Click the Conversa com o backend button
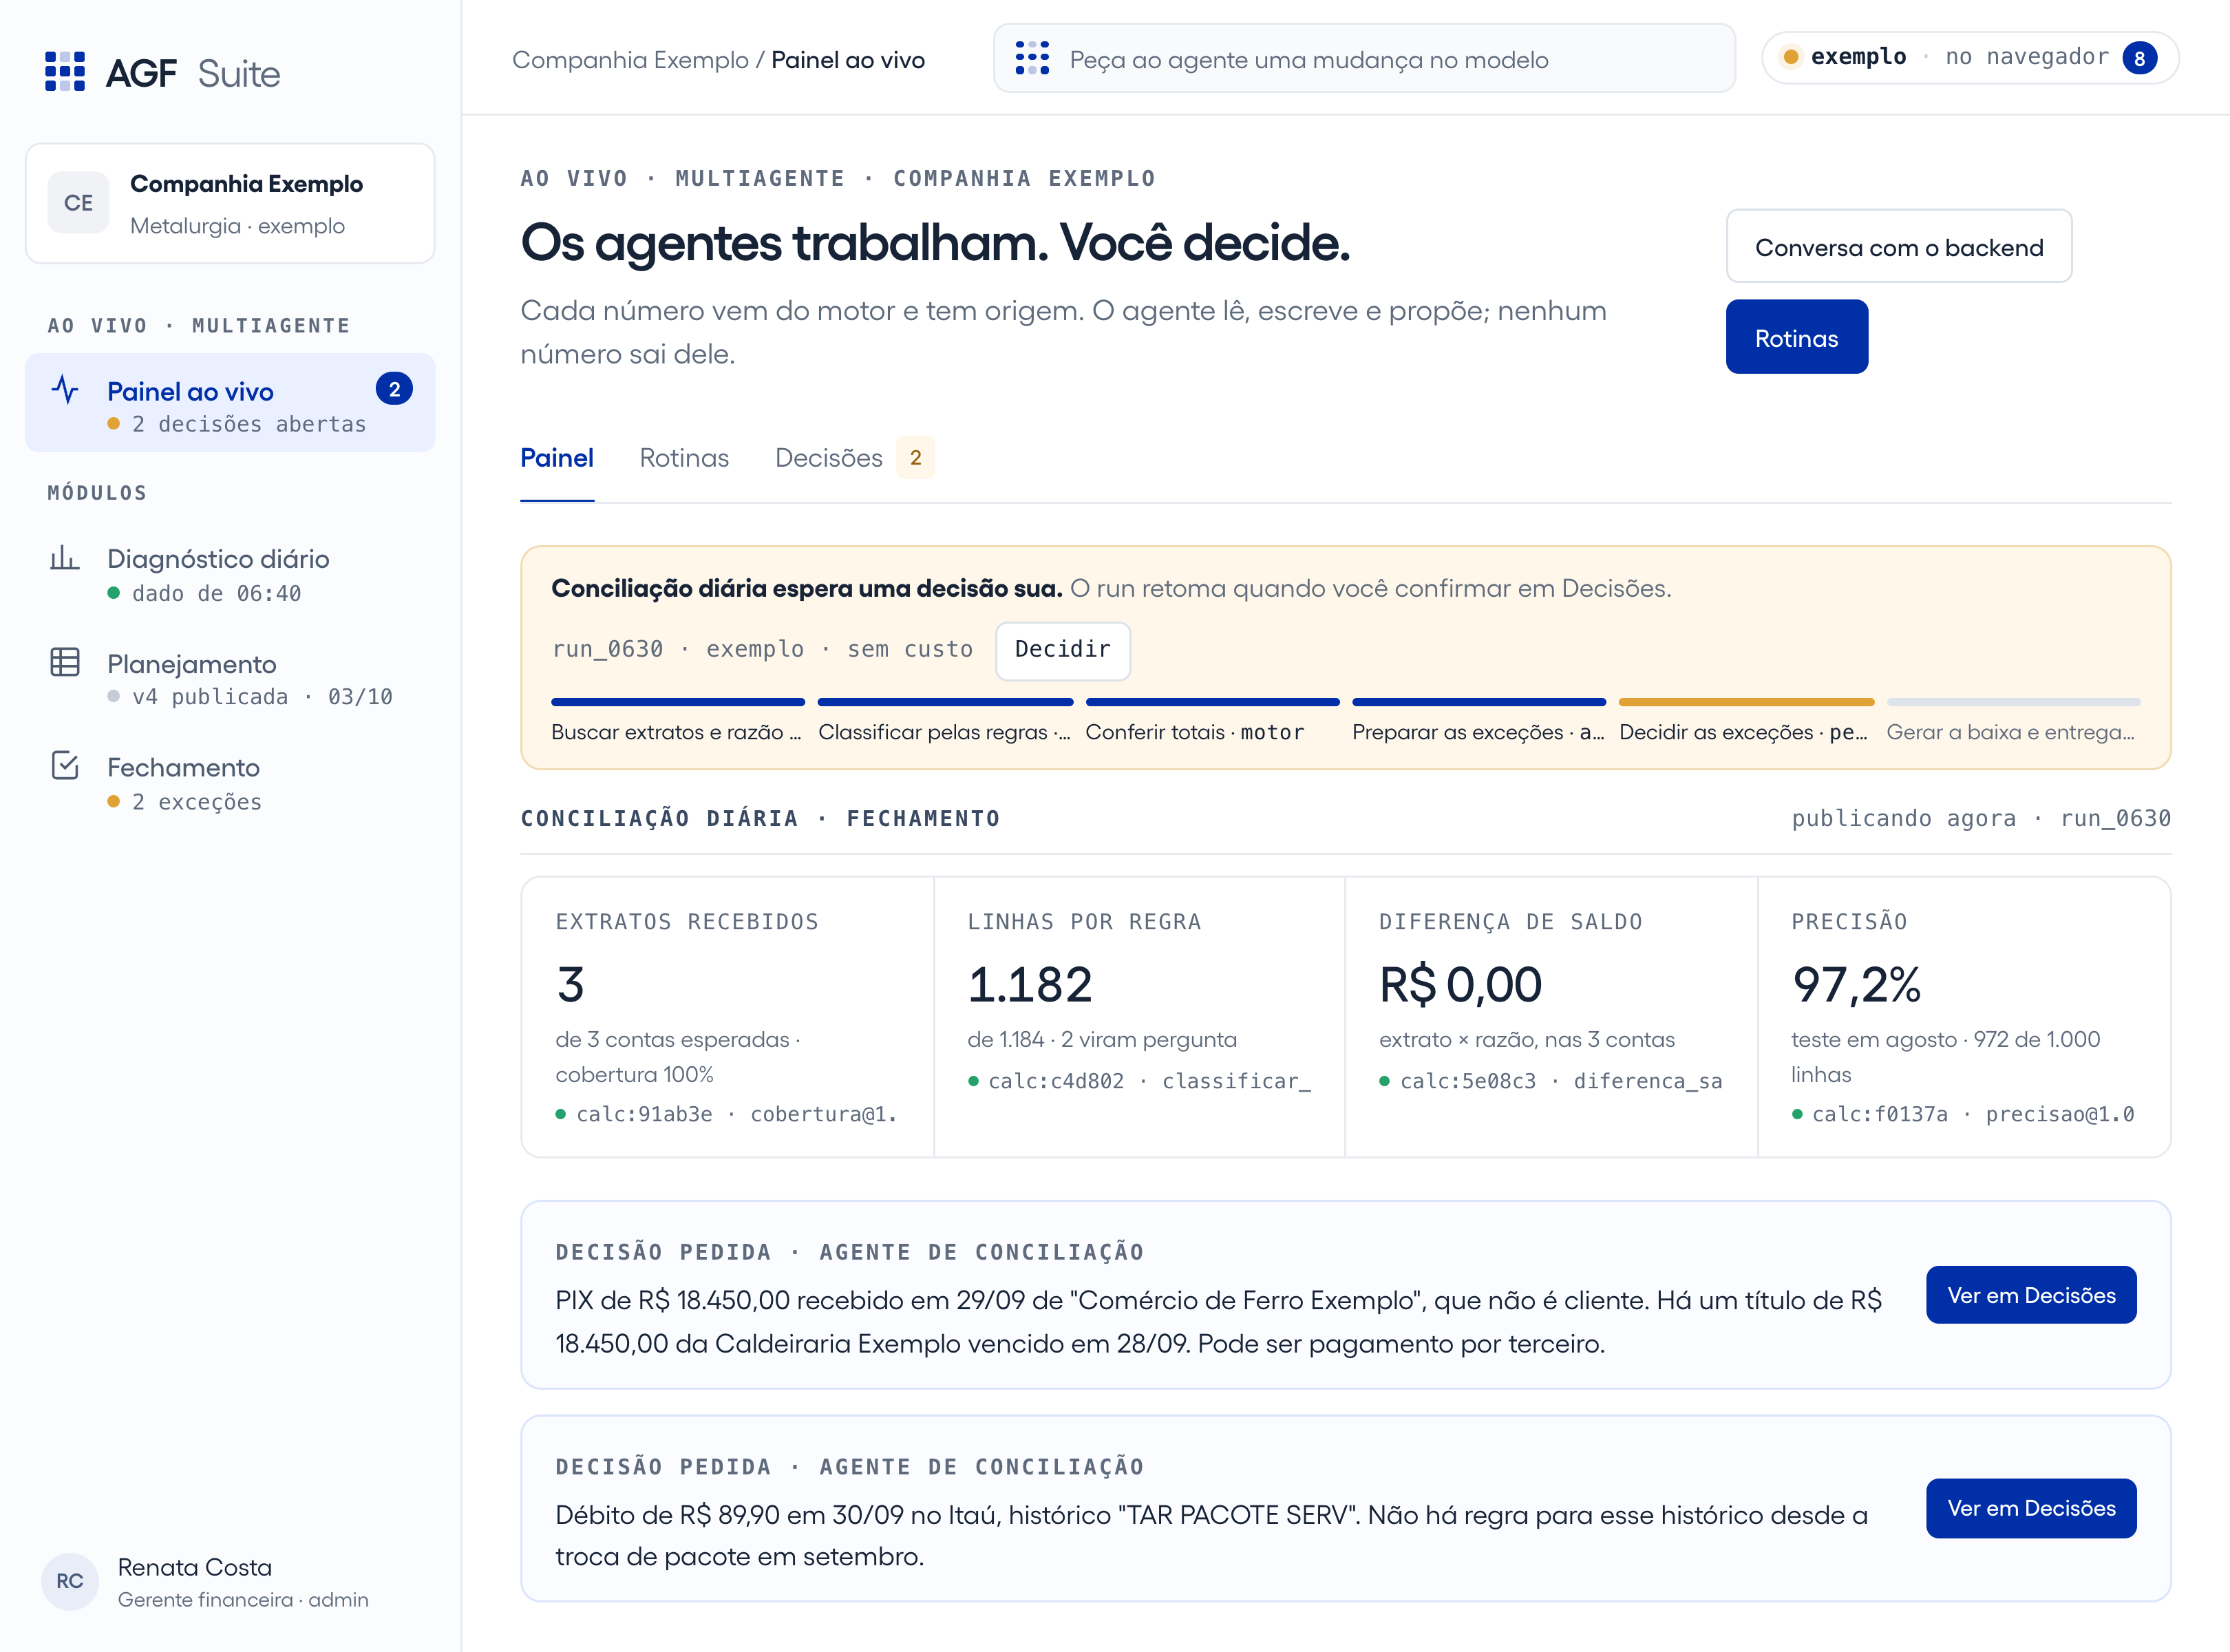Image resolution: width=2230 pixels, height=1652 pixels. [1899, 247]
